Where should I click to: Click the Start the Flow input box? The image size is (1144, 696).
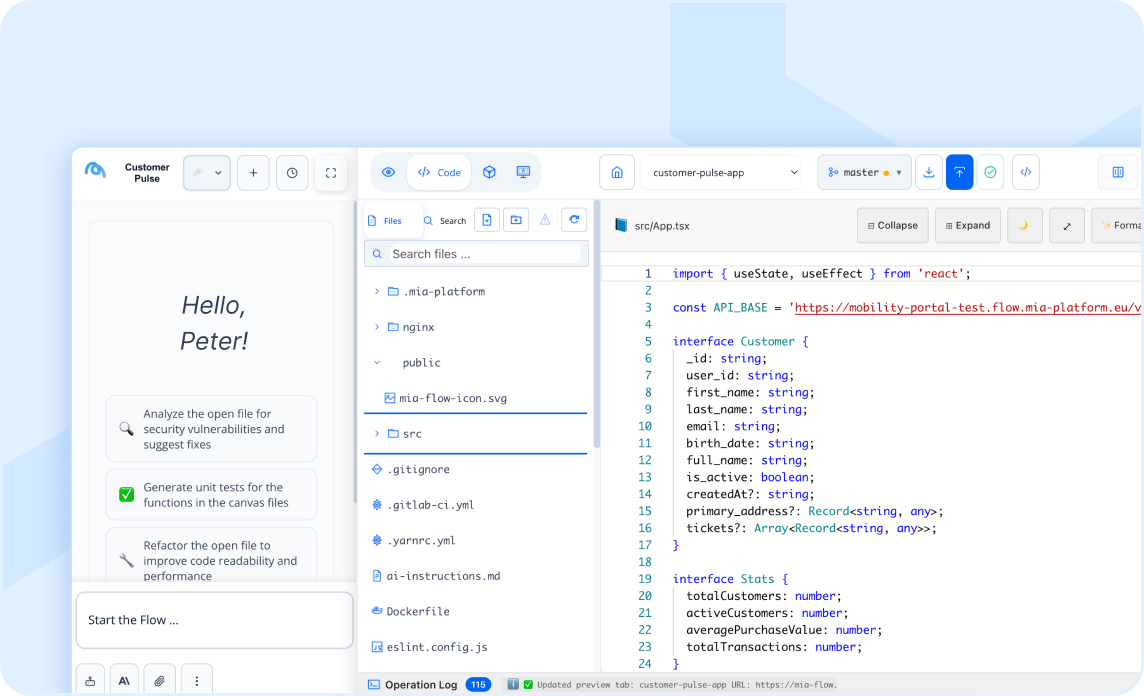214,620
